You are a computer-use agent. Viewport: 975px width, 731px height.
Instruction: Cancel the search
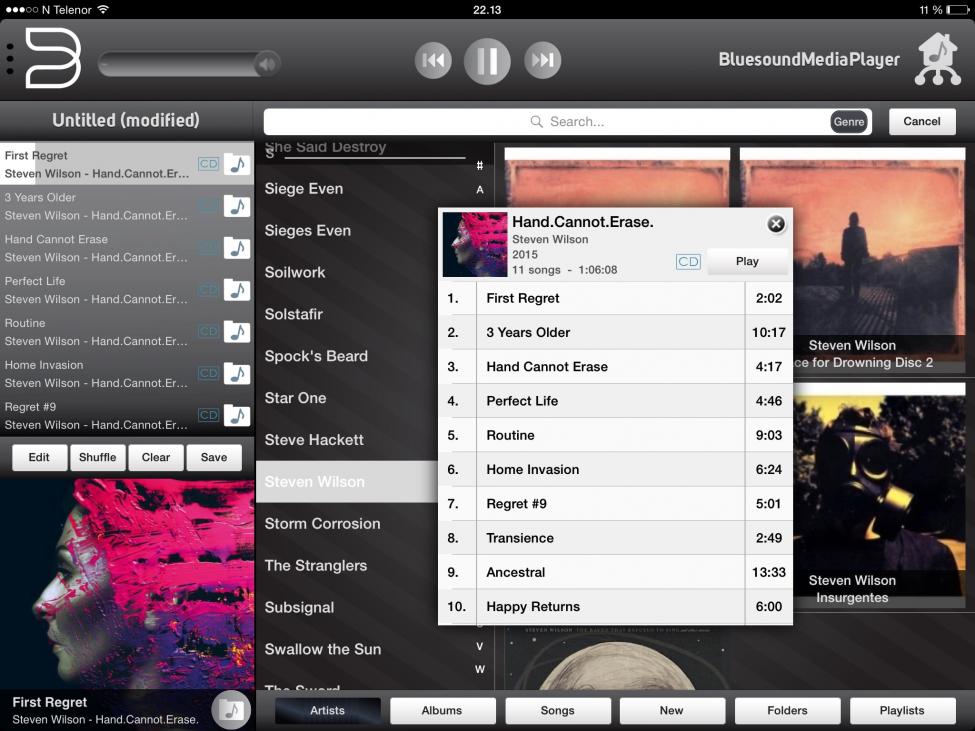click(922, 121)
